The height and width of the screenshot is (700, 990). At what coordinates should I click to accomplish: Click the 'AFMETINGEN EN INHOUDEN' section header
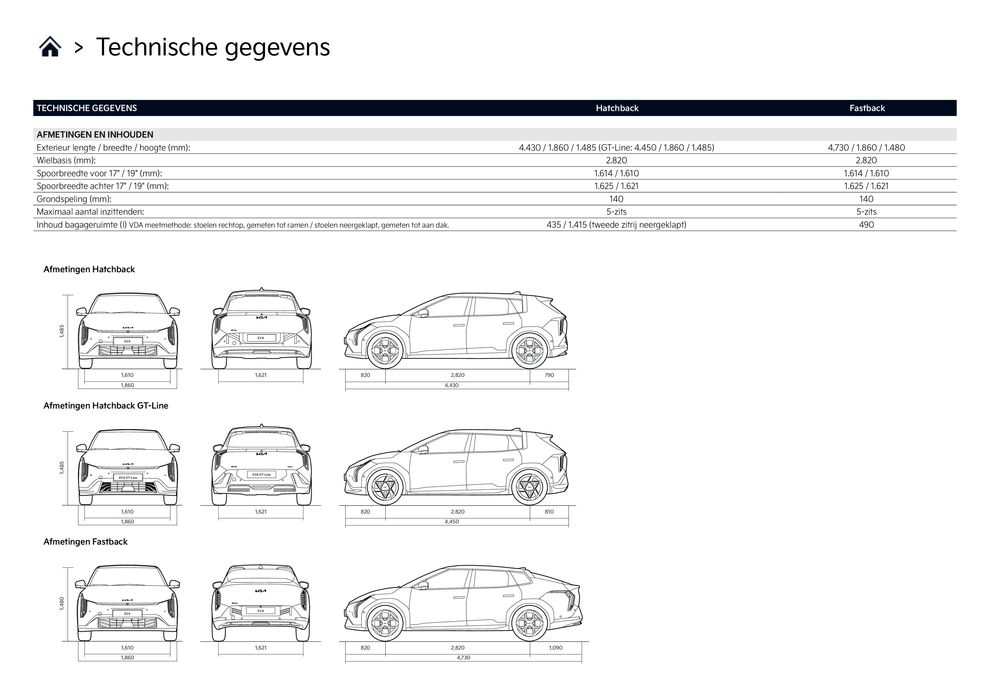click(94, 134)
